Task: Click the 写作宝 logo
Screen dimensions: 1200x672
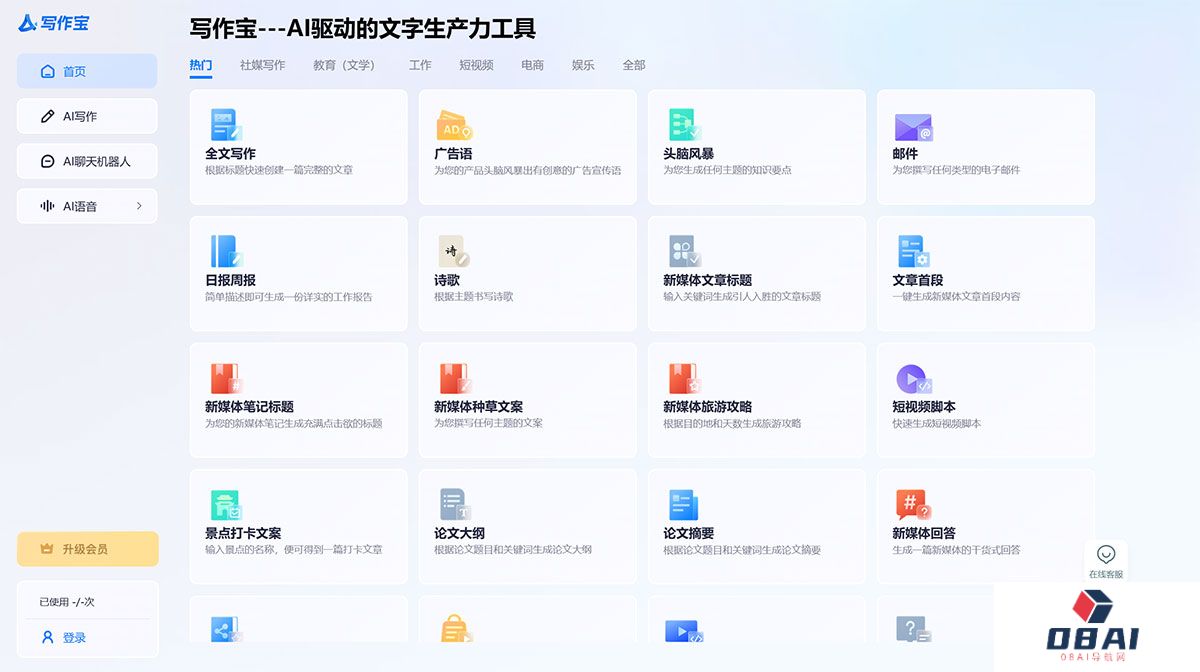Action: [54, 23]
